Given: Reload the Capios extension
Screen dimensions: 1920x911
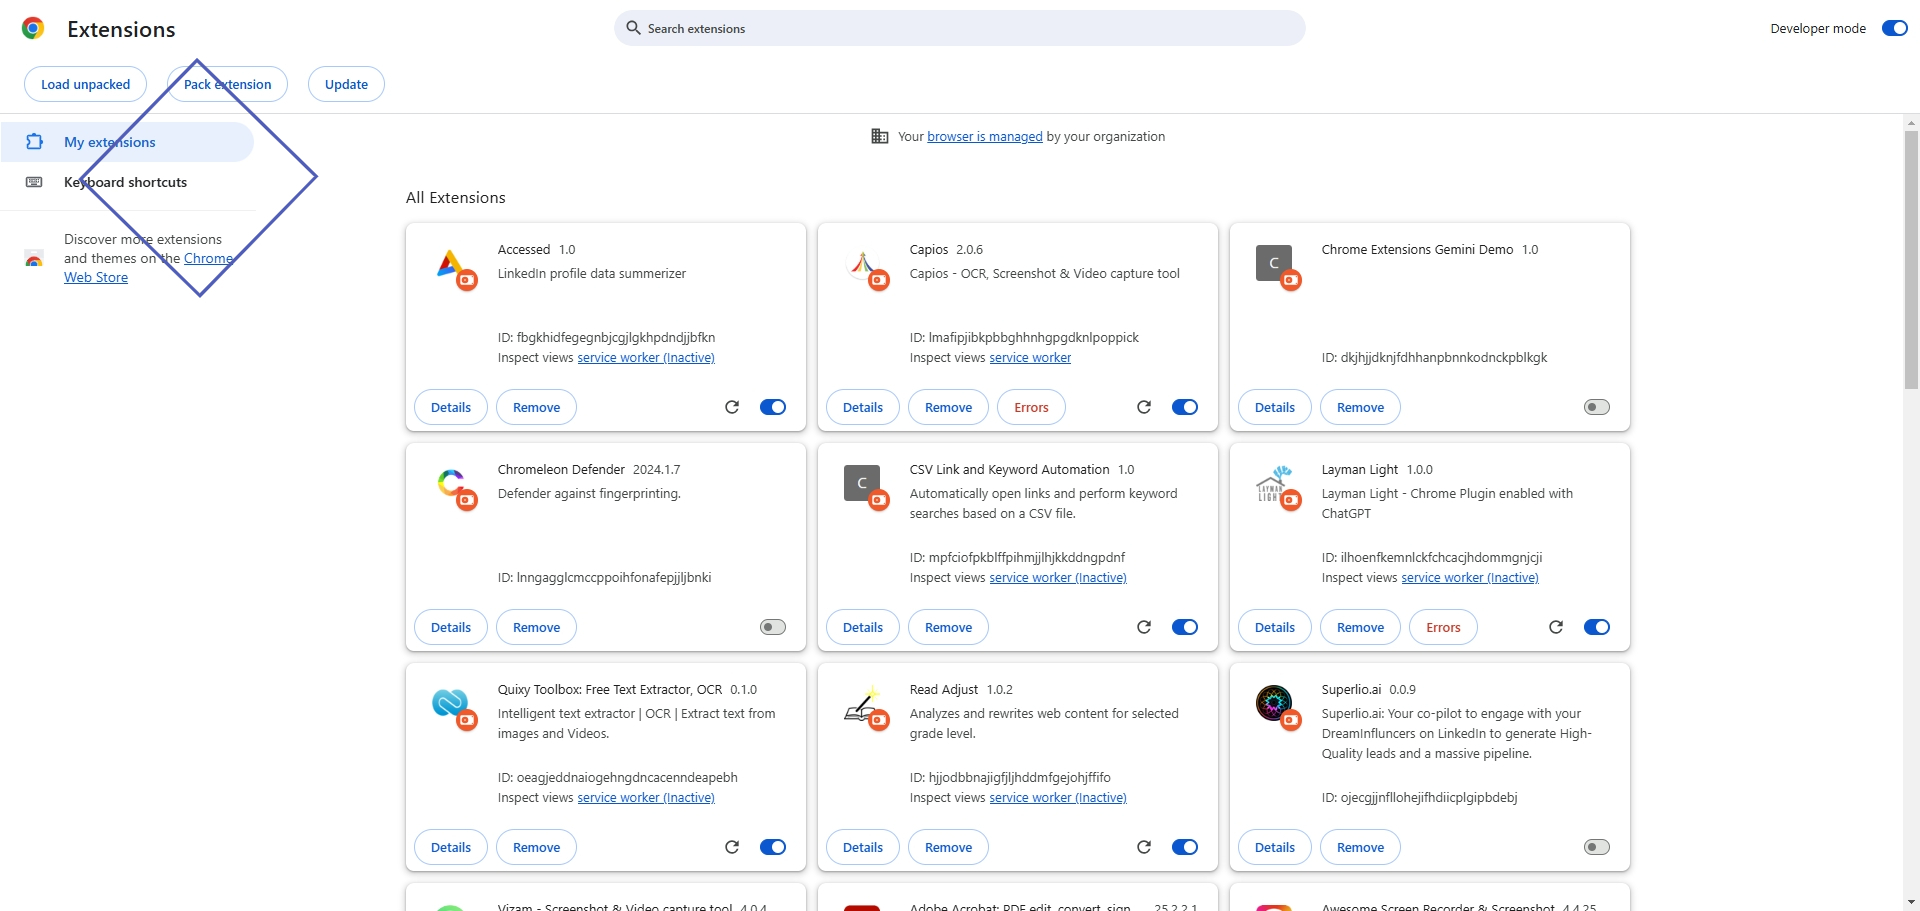Looking at the screenshot, I should [x=1144, y=407].
